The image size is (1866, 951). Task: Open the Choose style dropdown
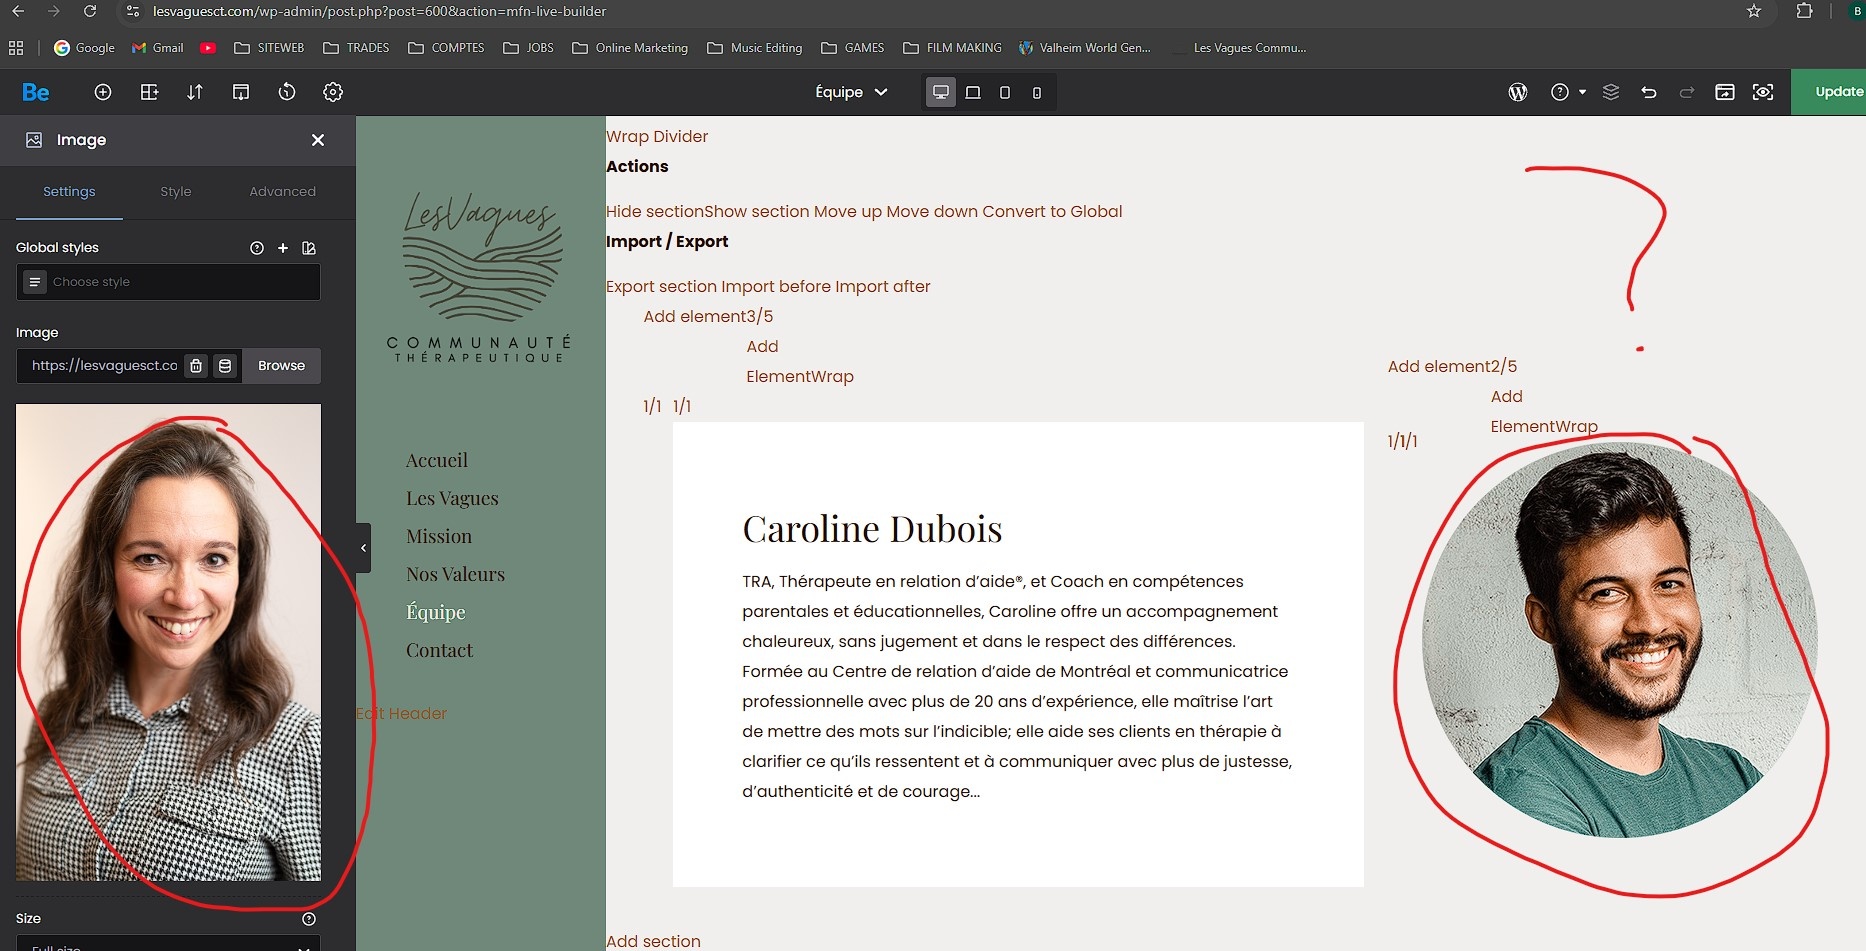click(168, 282)
